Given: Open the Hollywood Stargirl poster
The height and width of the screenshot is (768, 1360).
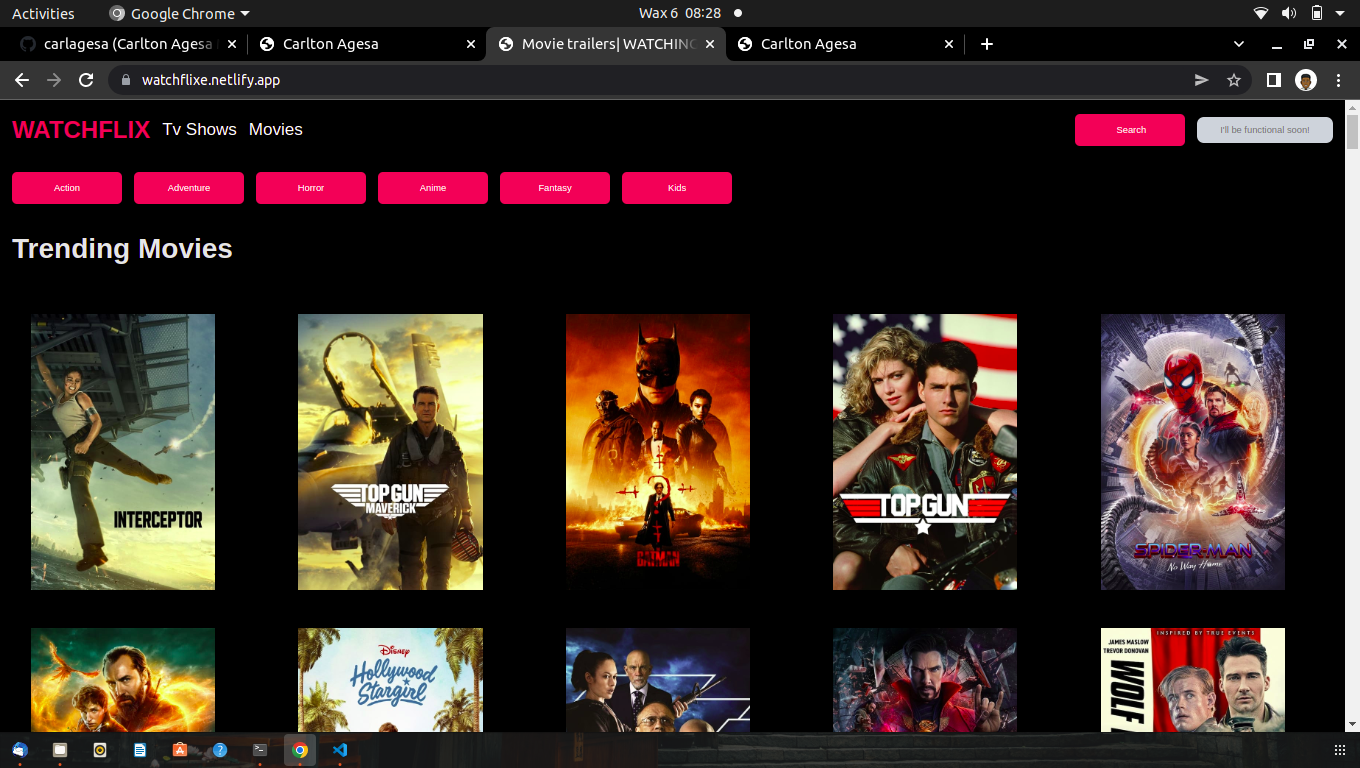Looking at the screenshot, I should (390, 680).
